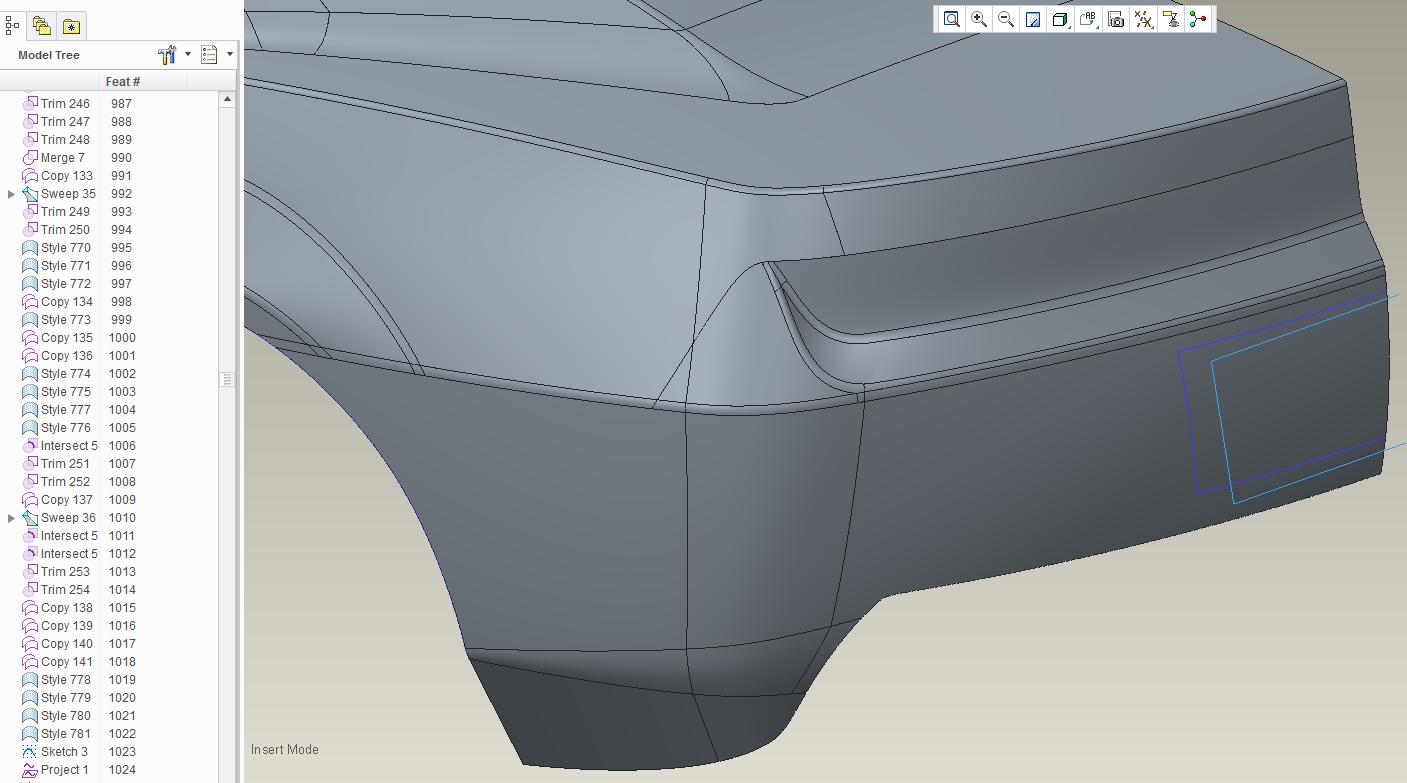Select the Copy 140 feature
The image size is (1407, 783).
coord(66,644)
